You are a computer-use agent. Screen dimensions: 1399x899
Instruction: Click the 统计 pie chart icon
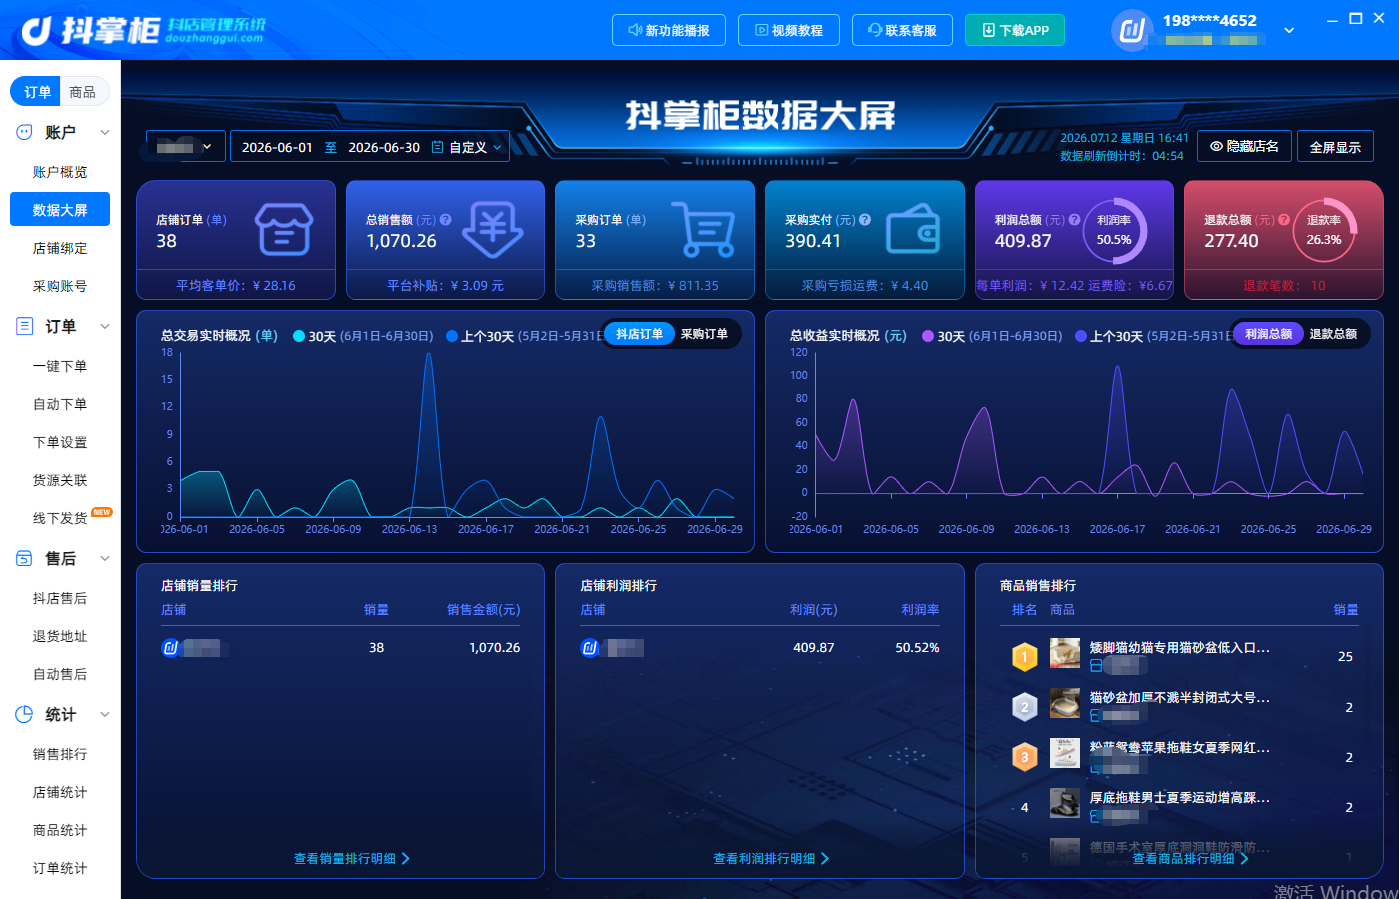[x=25, y=714]
